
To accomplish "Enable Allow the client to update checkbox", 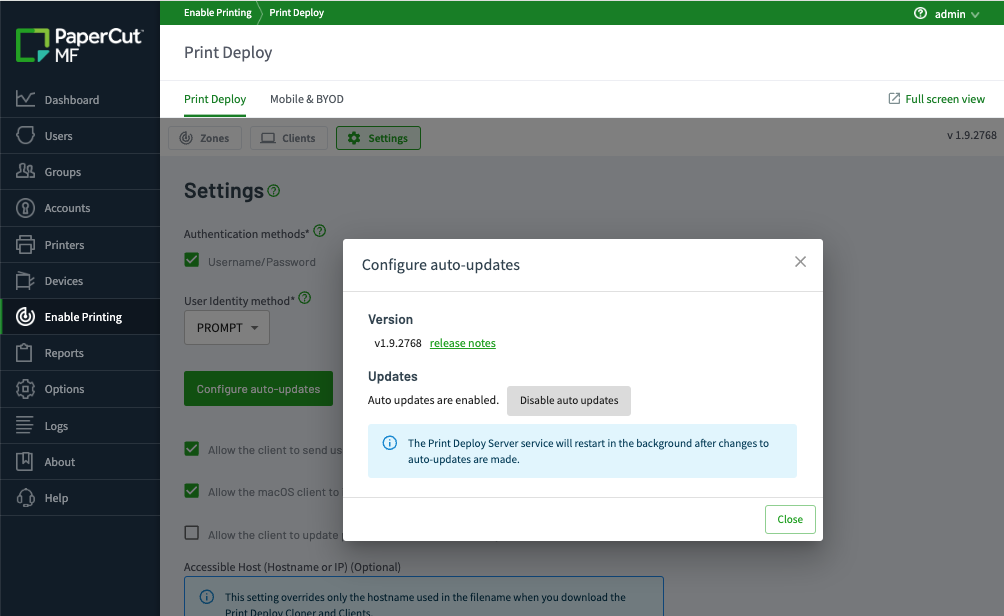I will 191,533.
